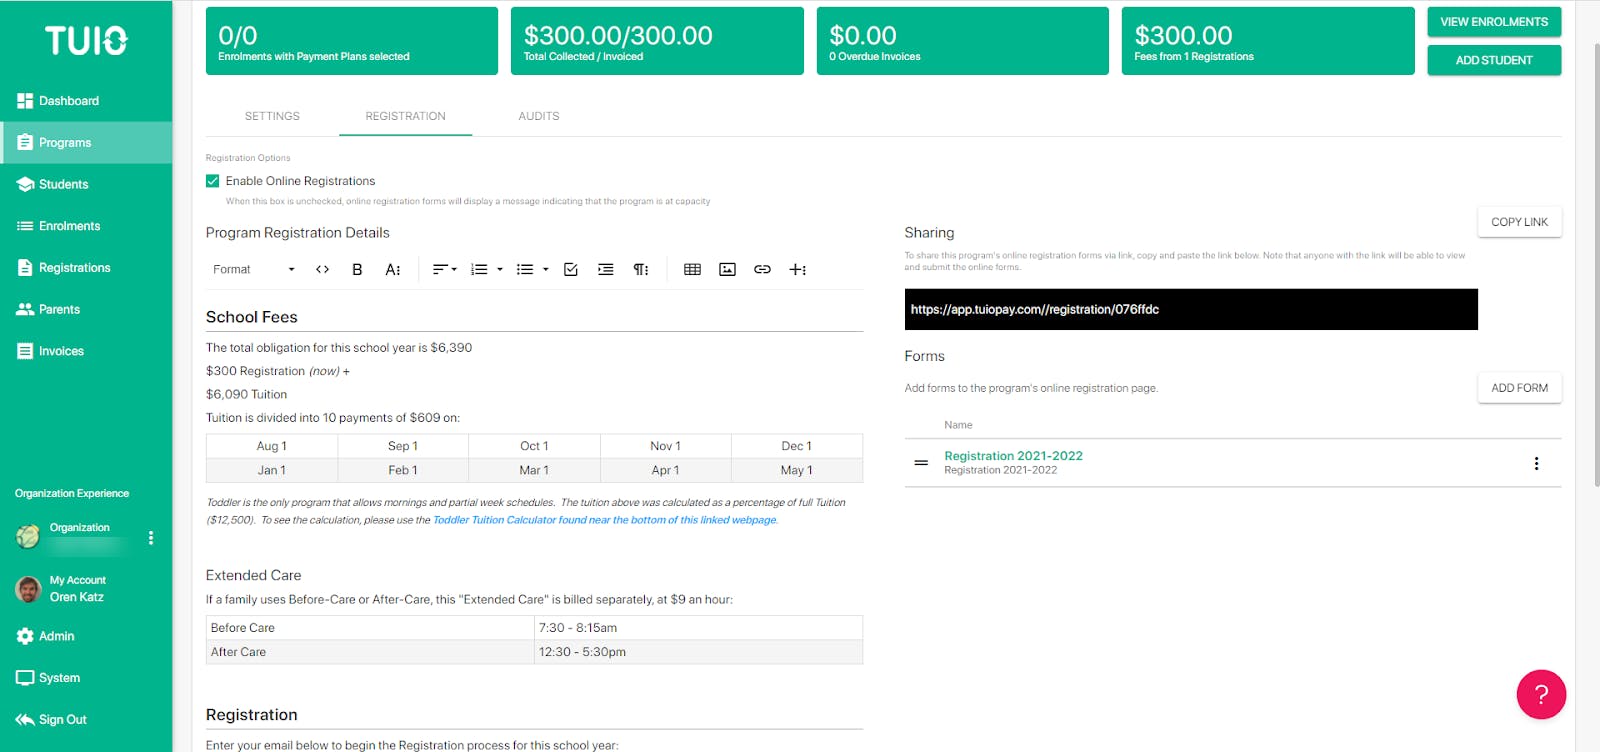This screenshot has width=1600, height=752.
Task: Toggle bold formatting in the editor toolbar
Action: click(x=357, y=269)
